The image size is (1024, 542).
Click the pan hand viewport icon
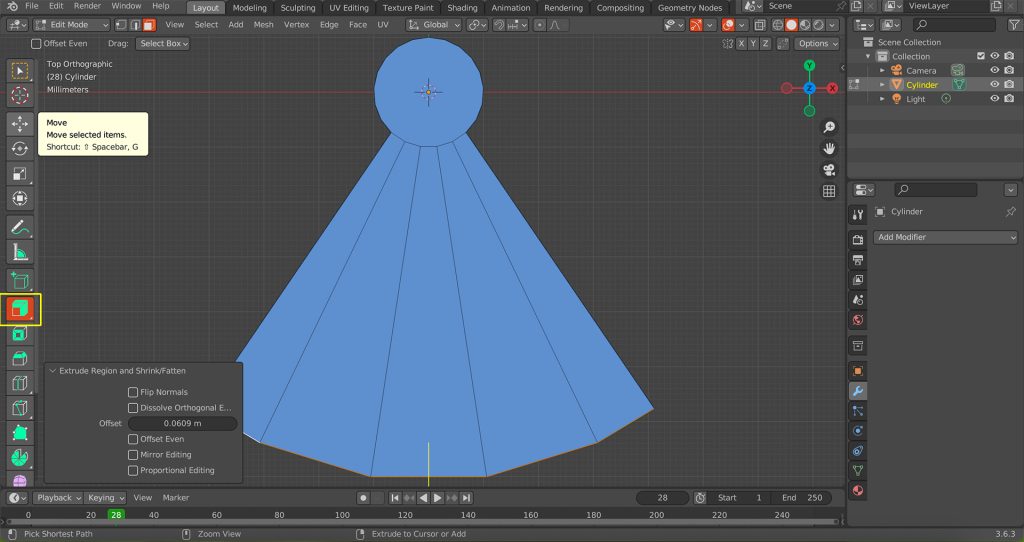coord(829,149)
